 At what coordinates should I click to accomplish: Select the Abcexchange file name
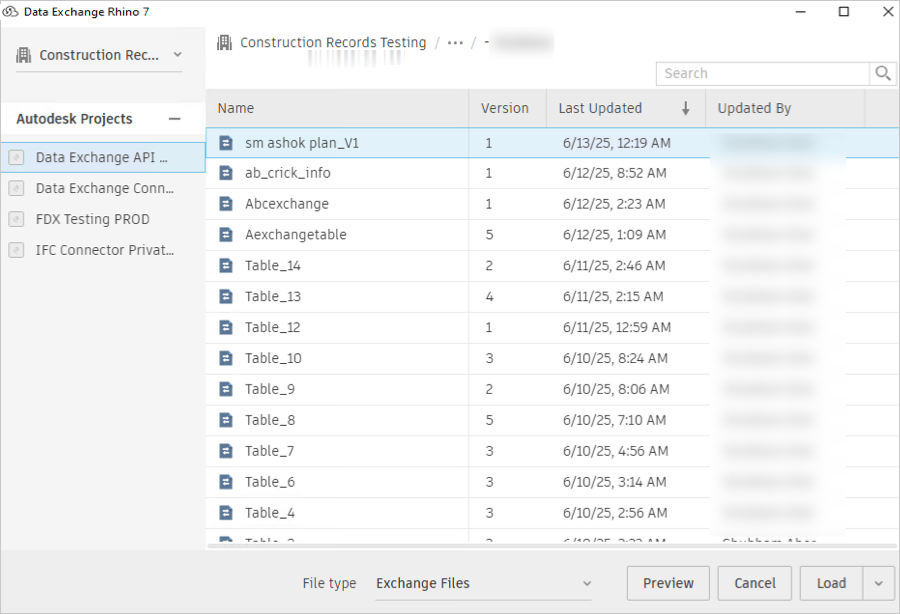coord(287,204)
